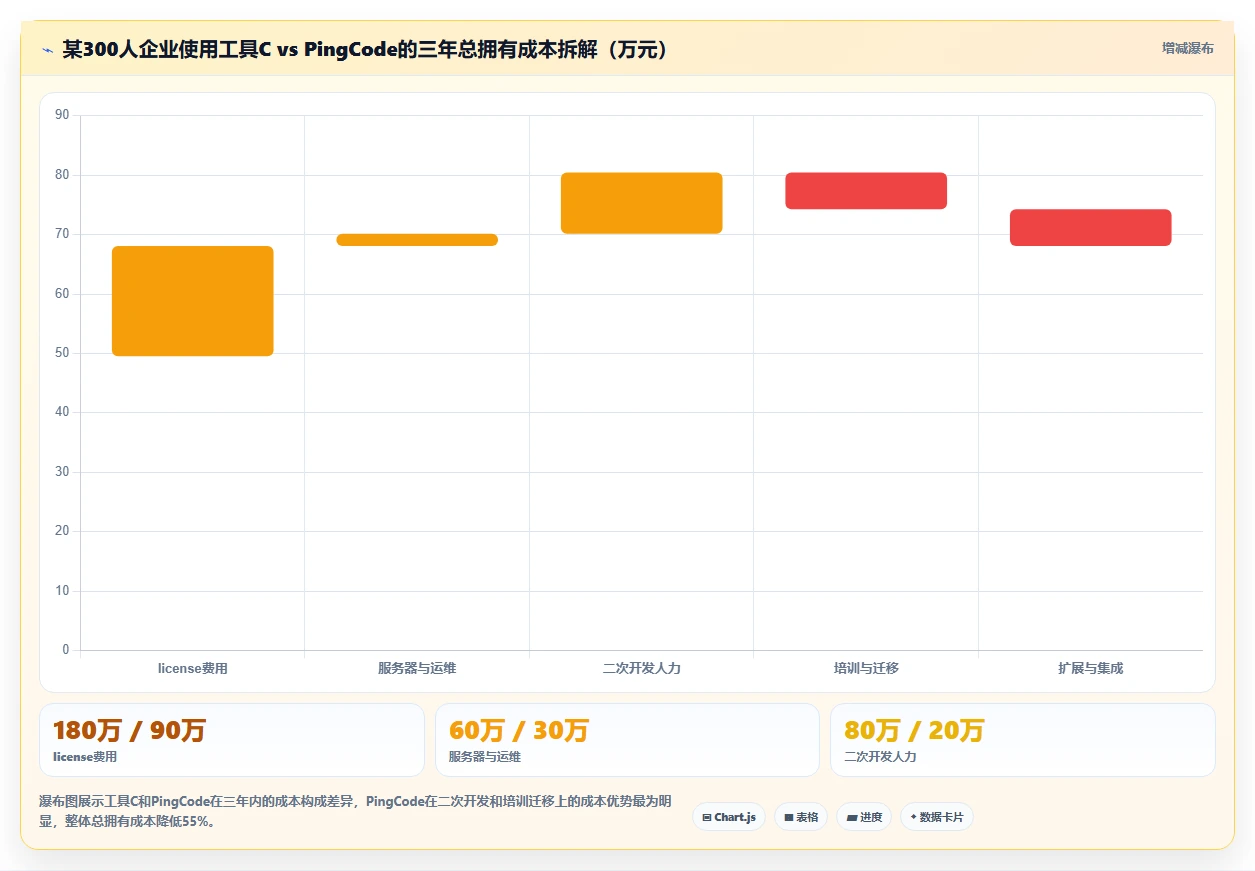Click the 60万 / 30万 card value

(x=519, y=731)
